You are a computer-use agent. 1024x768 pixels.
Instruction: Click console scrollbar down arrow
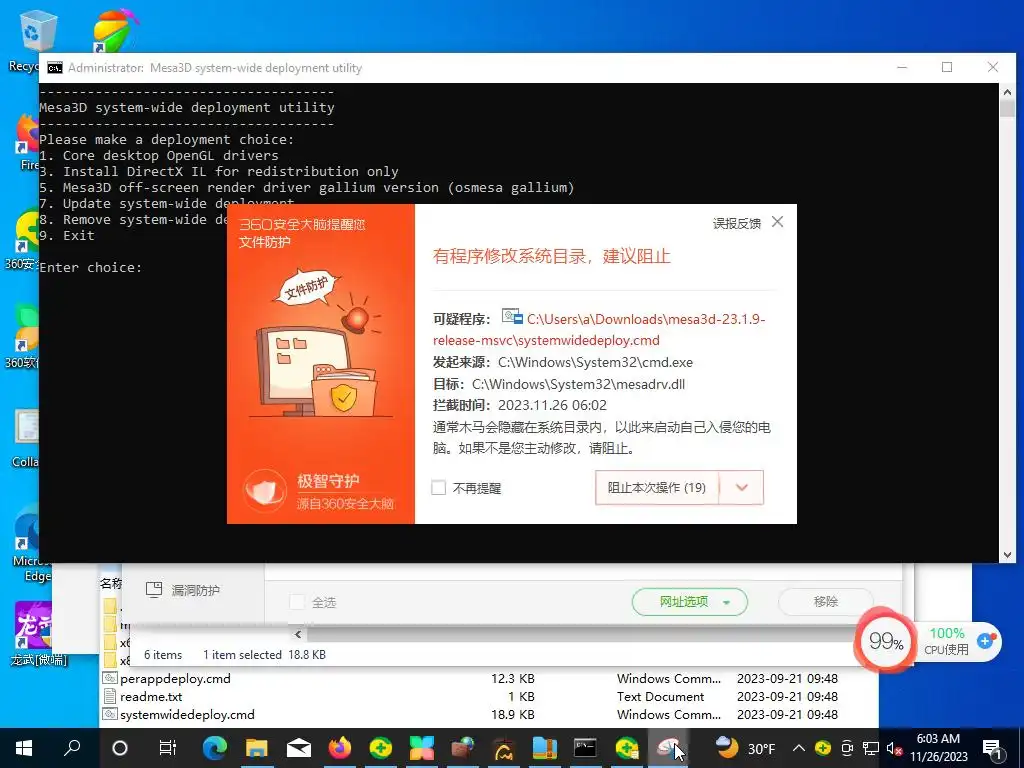click(x=1006, y=555)
